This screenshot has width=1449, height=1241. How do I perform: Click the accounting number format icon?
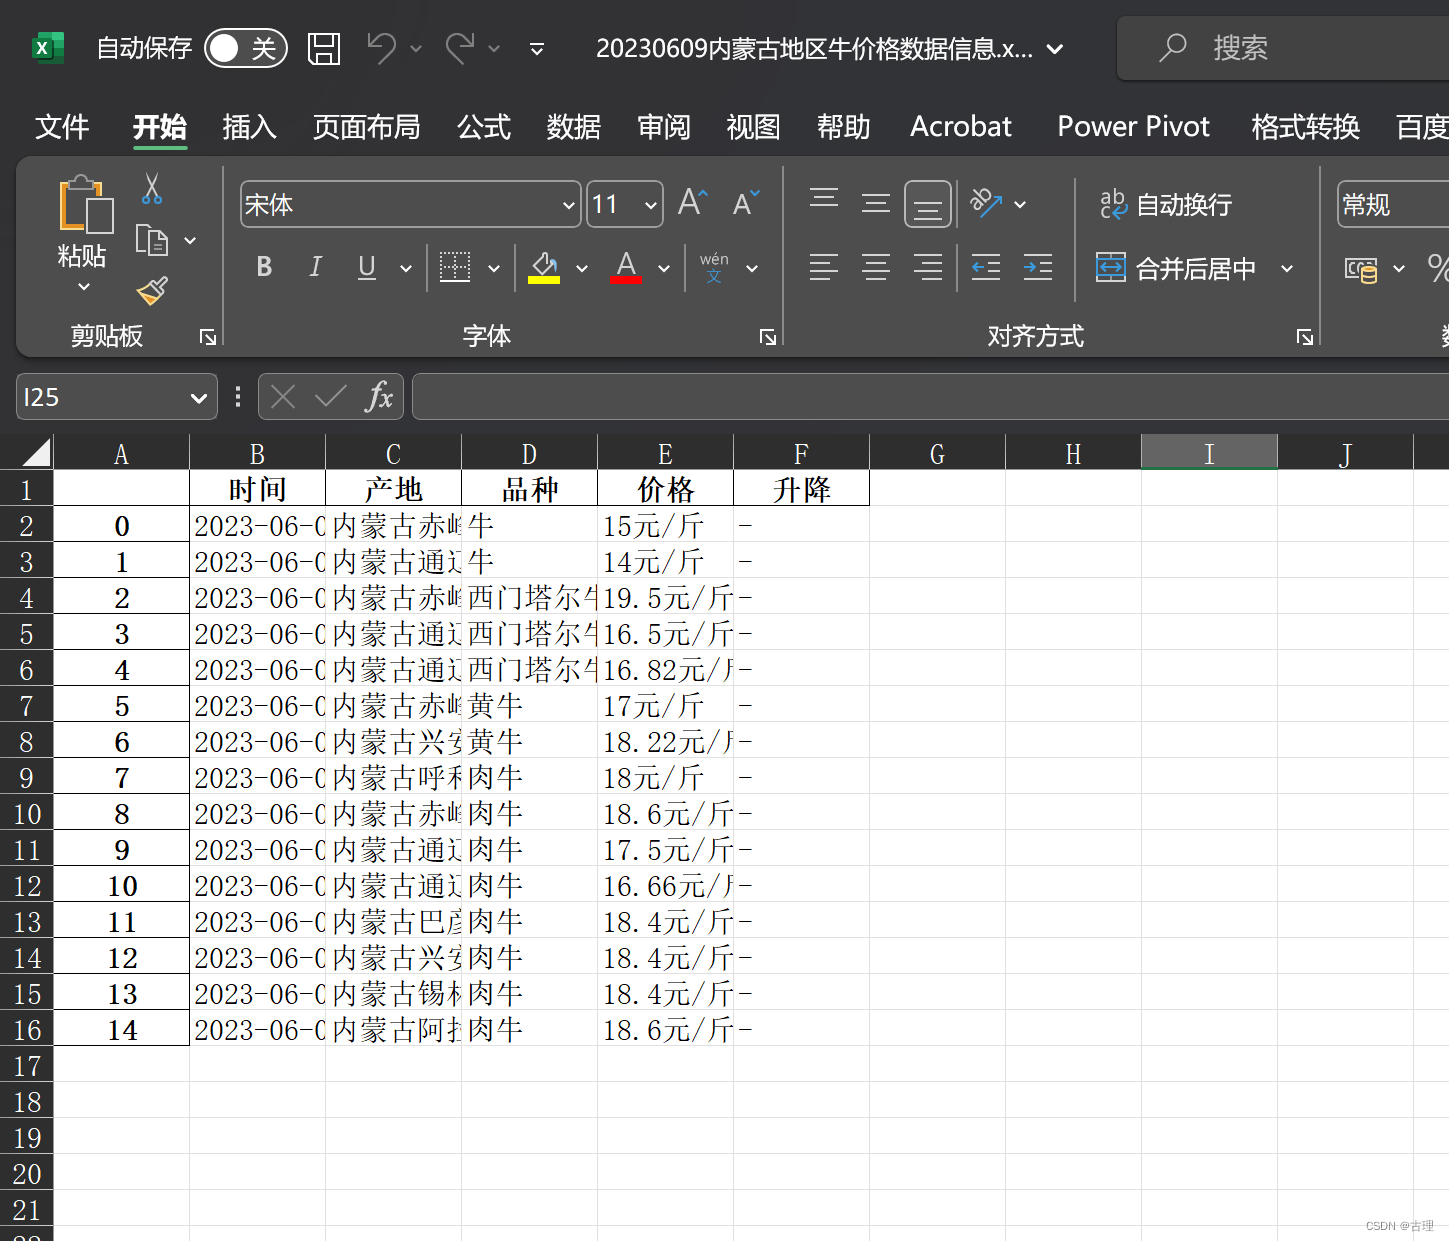click(1361, 268)
